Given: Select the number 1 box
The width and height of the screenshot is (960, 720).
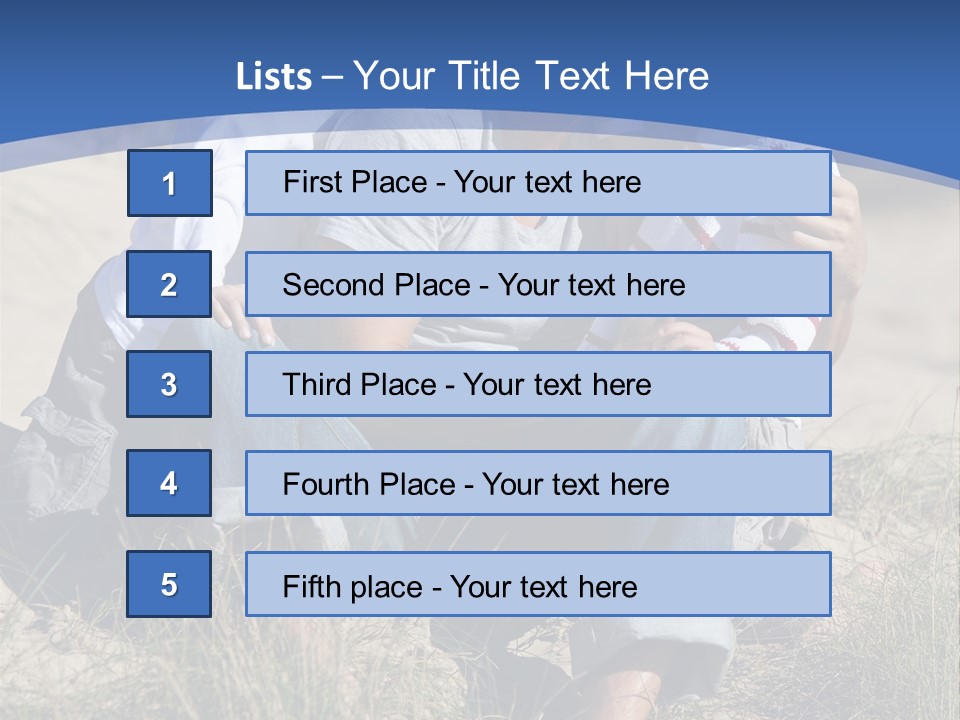Looking at the screenshot, I should tap(170, 183).
